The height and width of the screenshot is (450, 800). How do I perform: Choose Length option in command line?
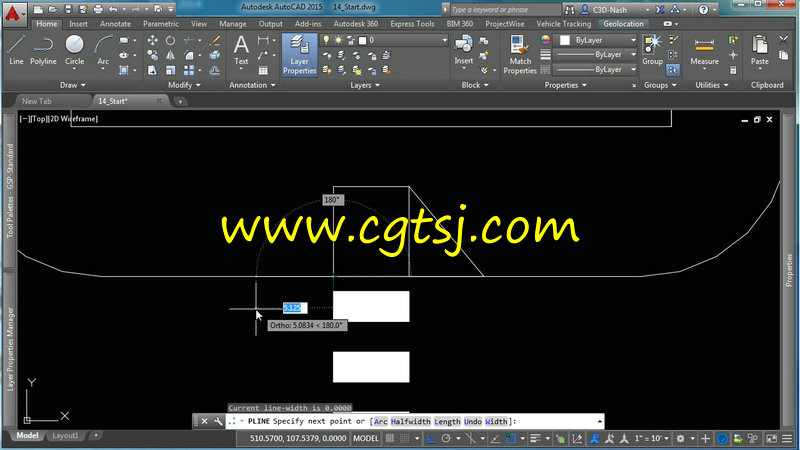(447, 421)
